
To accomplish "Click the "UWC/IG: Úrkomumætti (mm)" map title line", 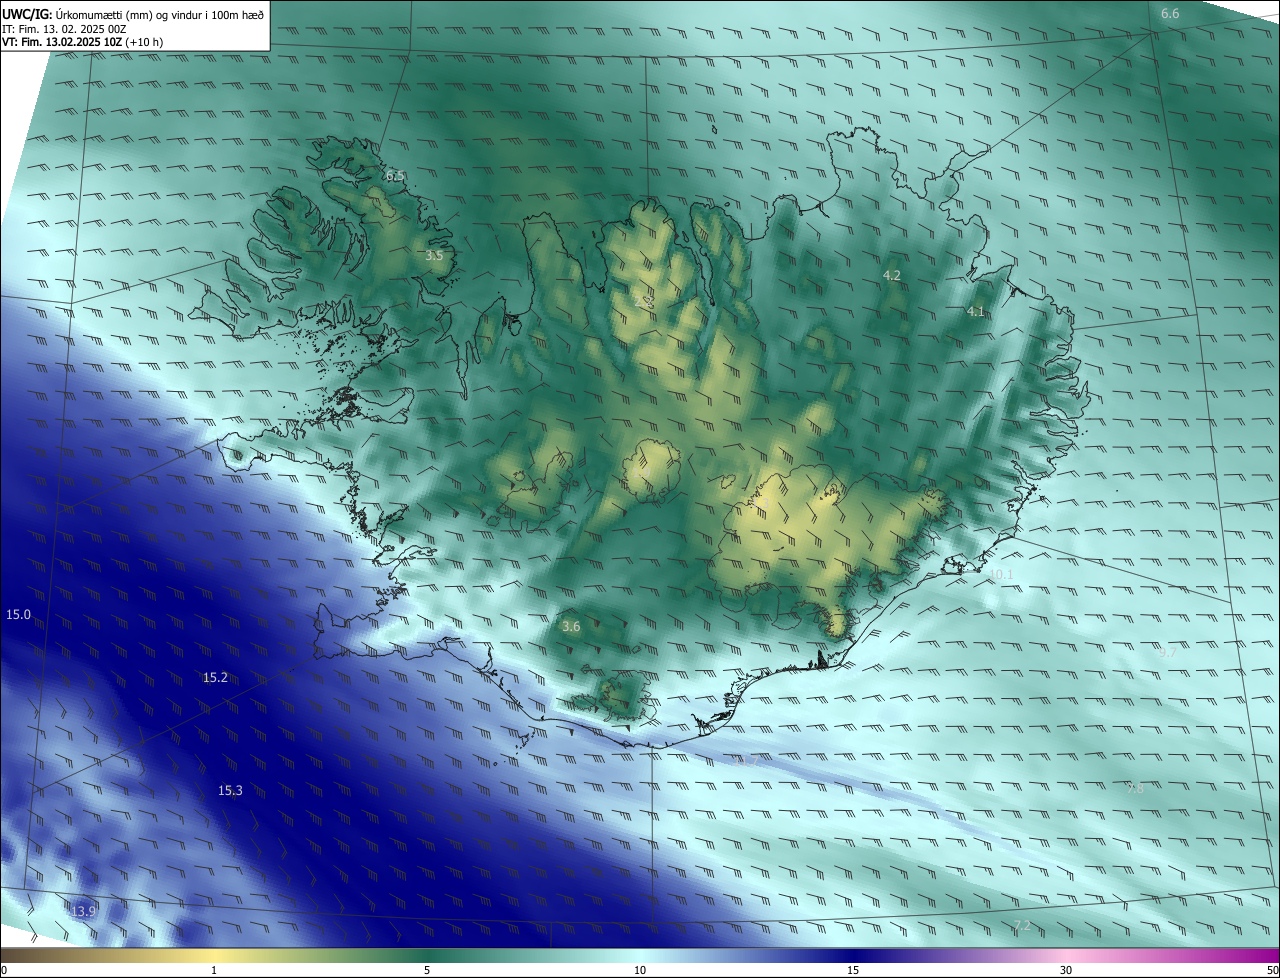I will coord(133,13).
